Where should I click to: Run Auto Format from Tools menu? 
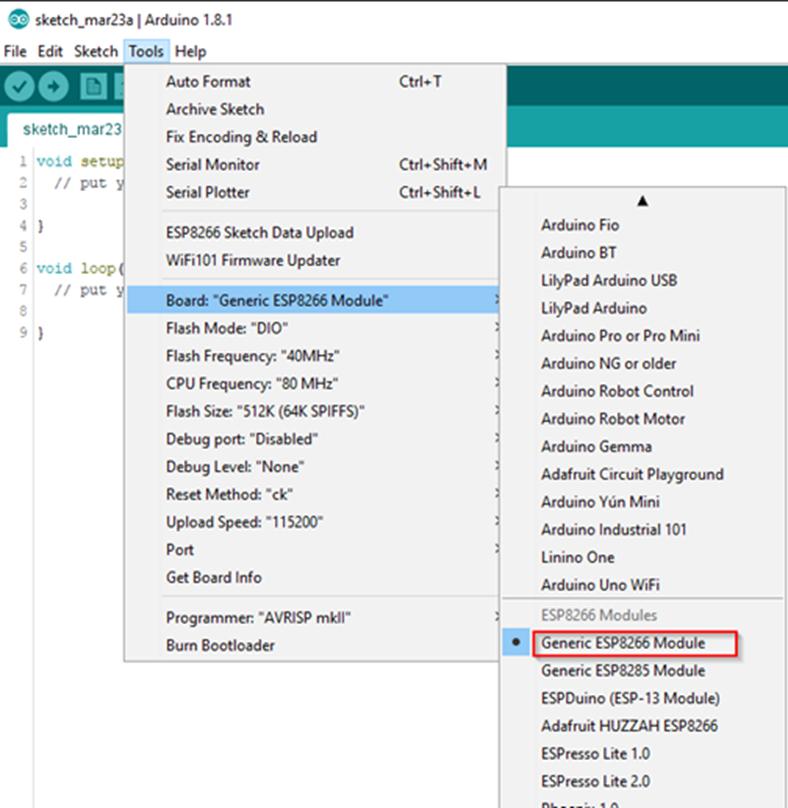tap(208, 82)
